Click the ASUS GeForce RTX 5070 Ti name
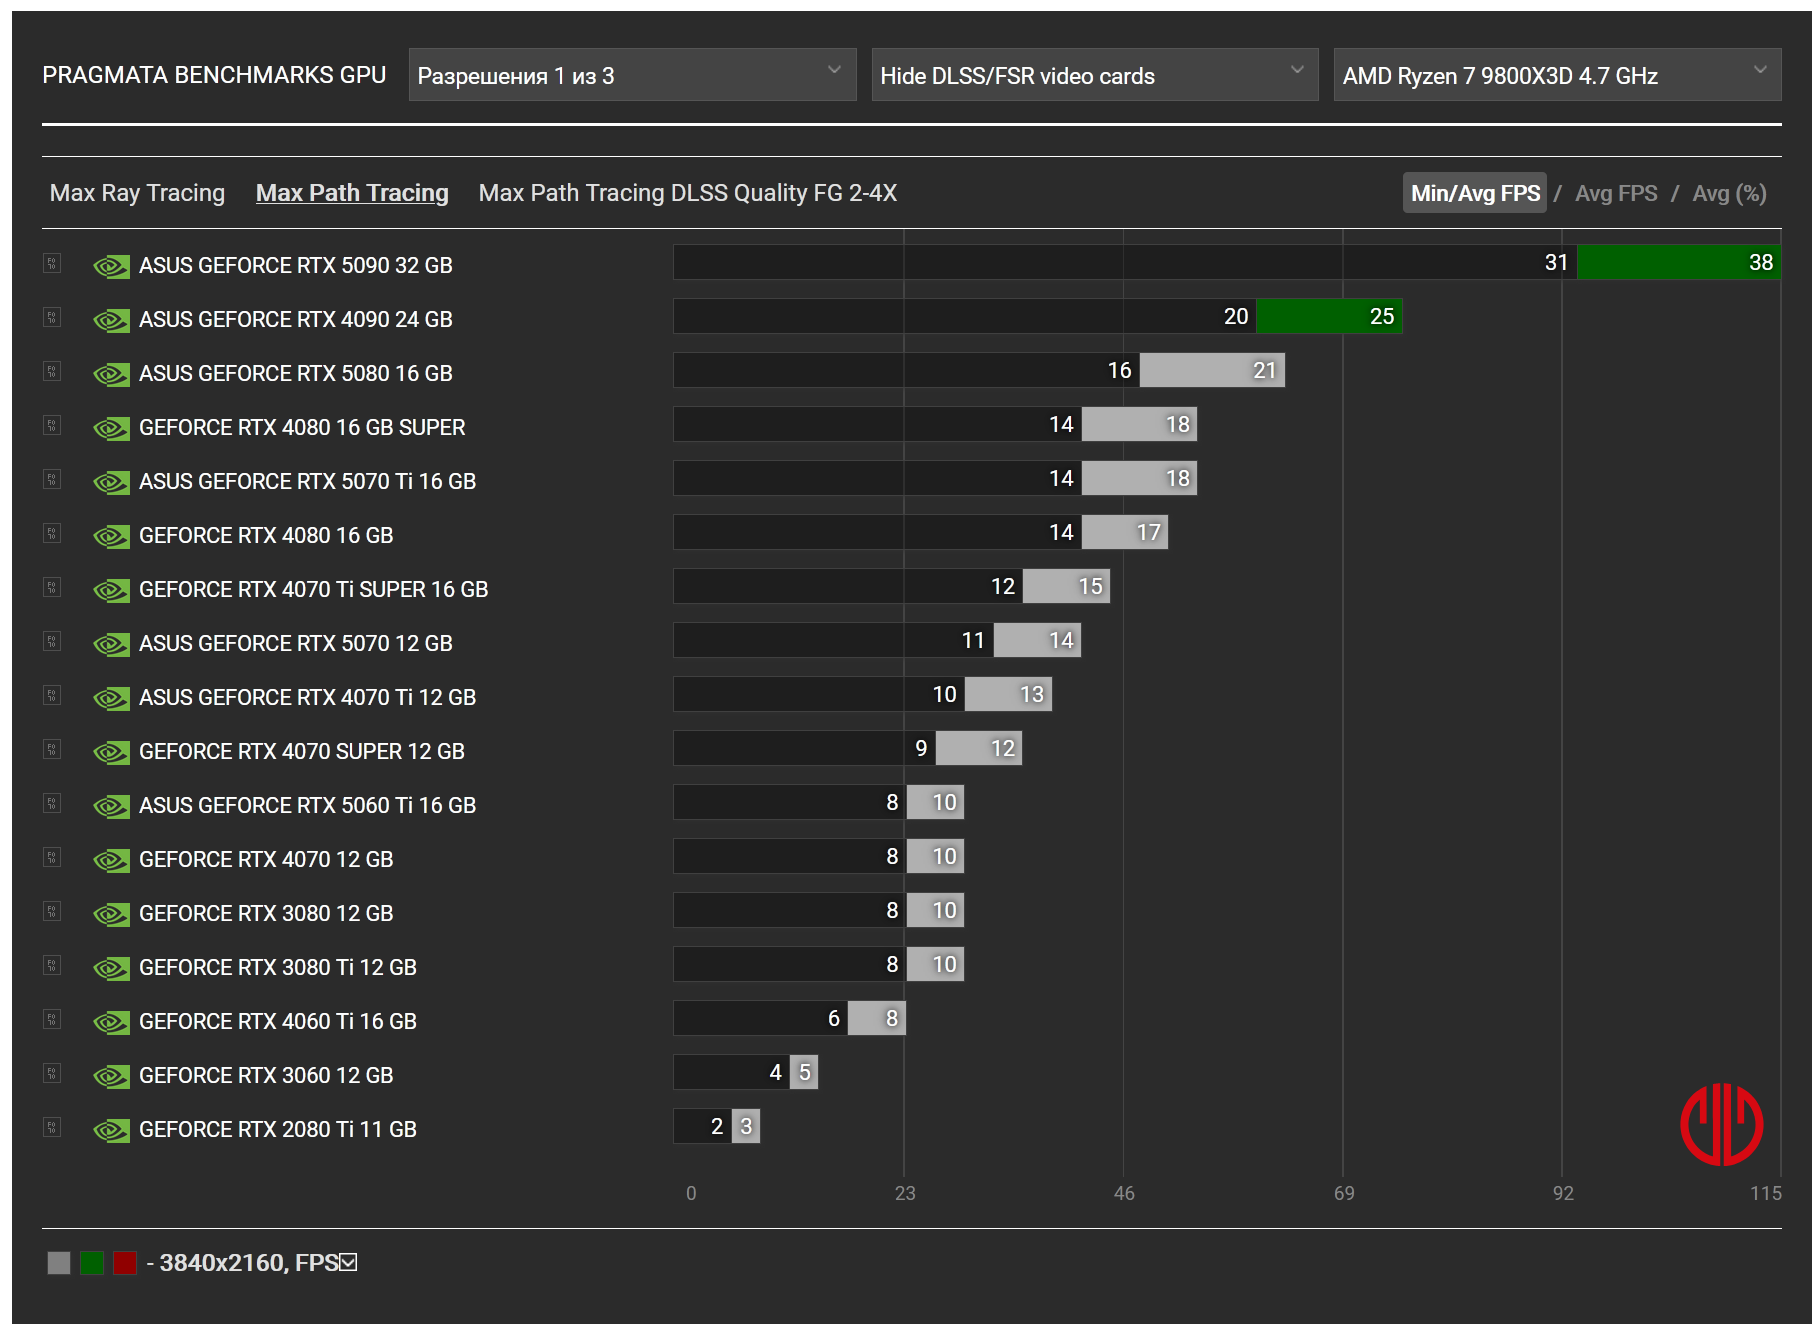Screen dimensions: 1820x1335 pyautogui.click(x=307, y=482)
